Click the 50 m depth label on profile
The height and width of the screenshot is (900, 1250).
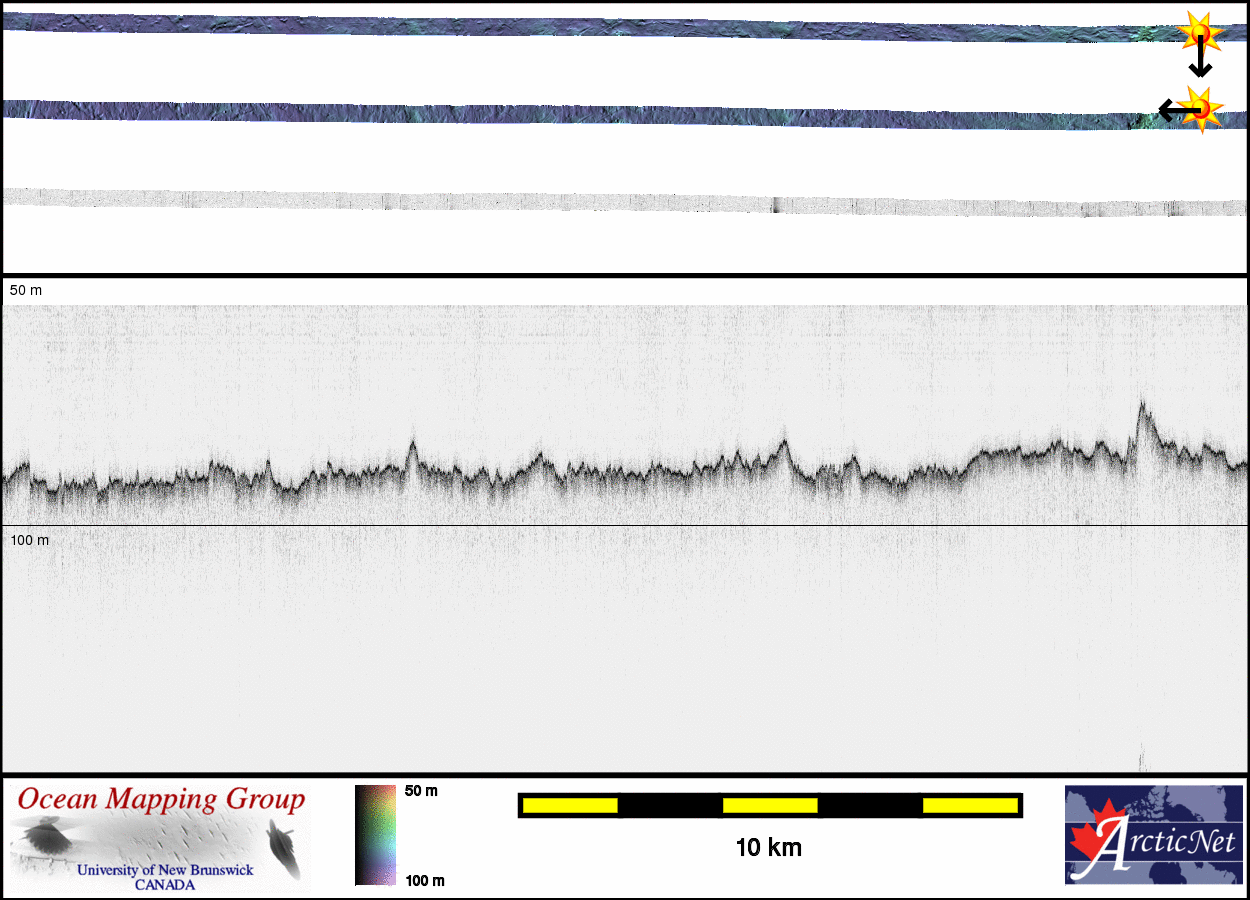(26, 290)
